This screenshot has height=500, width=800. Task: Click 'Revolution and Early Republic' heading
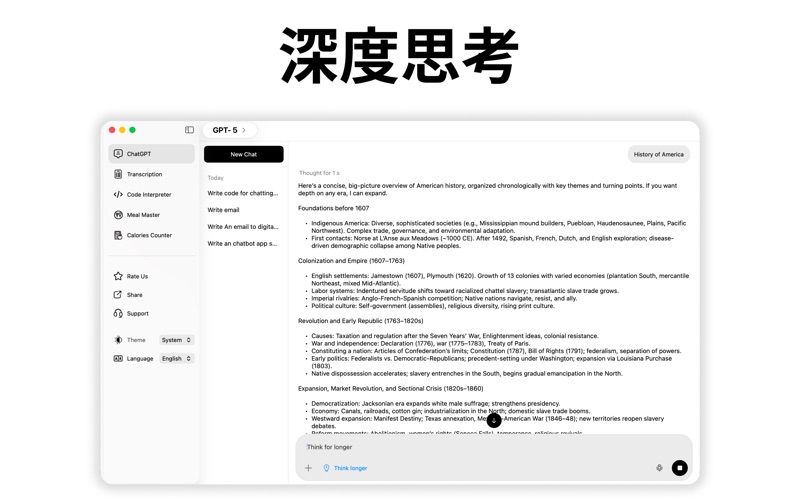pyautogui.click(x=361, y=321)
